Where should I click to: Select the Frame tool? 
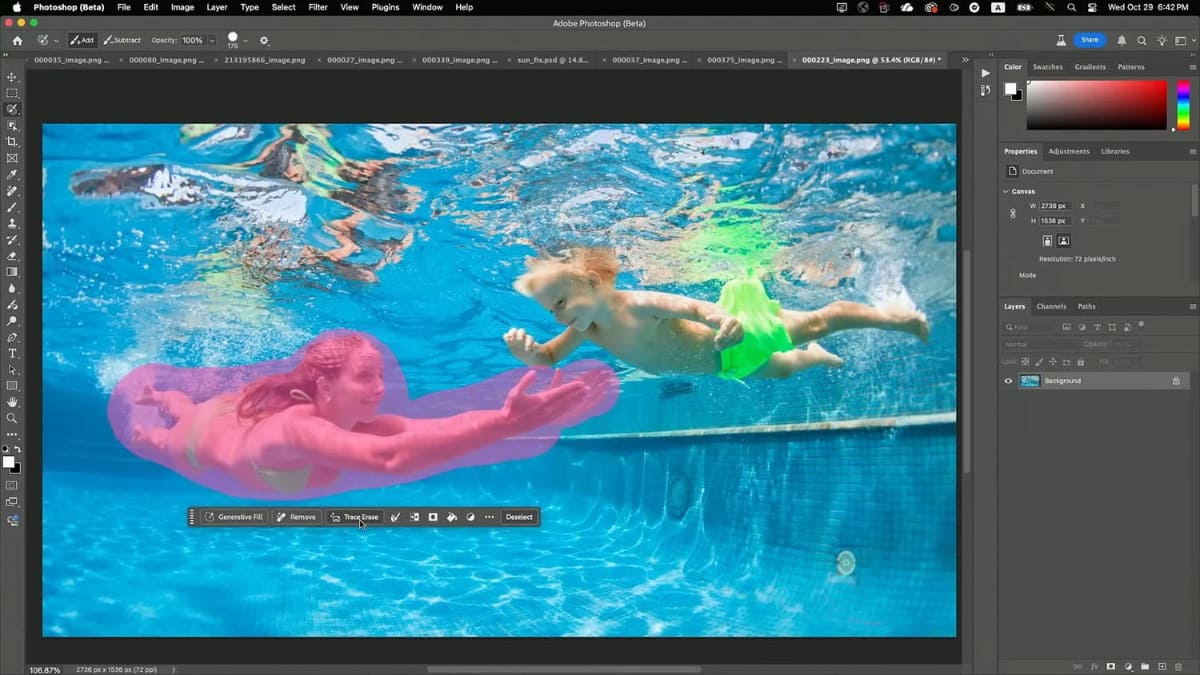pos(12,158)
